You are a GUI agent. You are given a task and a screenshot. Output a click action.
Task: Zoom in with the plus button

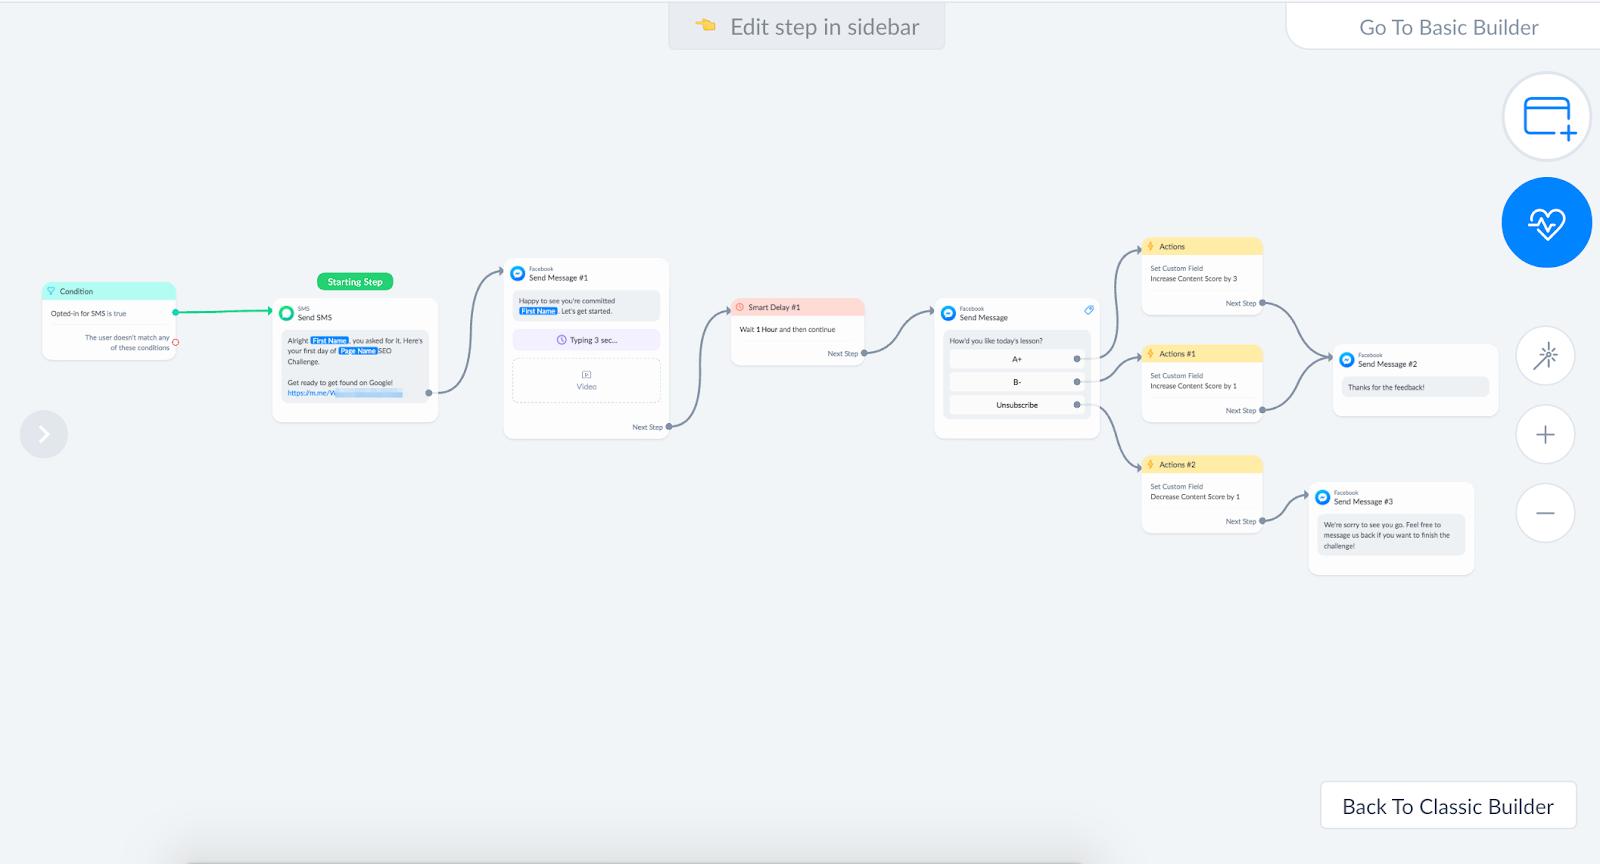pos(1546,434)
